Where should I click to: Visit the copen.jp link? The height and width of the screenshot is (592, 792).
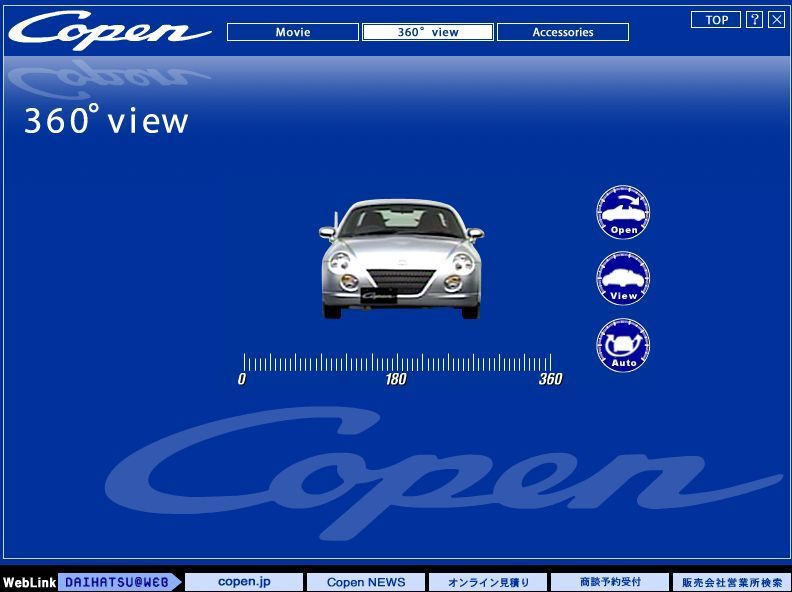(x=244, y=582)
